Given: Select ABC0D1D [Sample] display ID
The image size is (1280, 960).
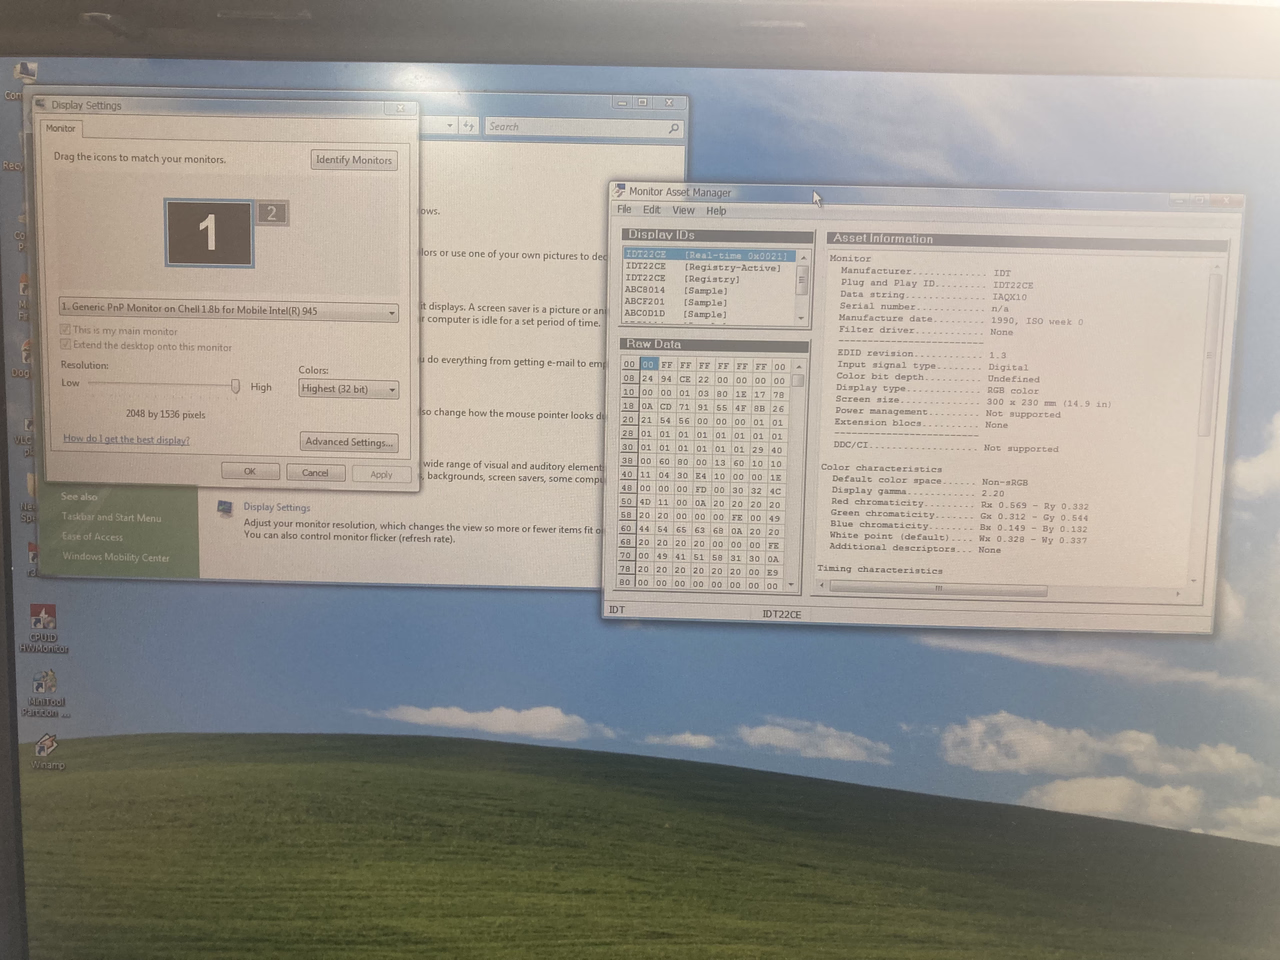Looking at the screenshot, I should point(709,314).
